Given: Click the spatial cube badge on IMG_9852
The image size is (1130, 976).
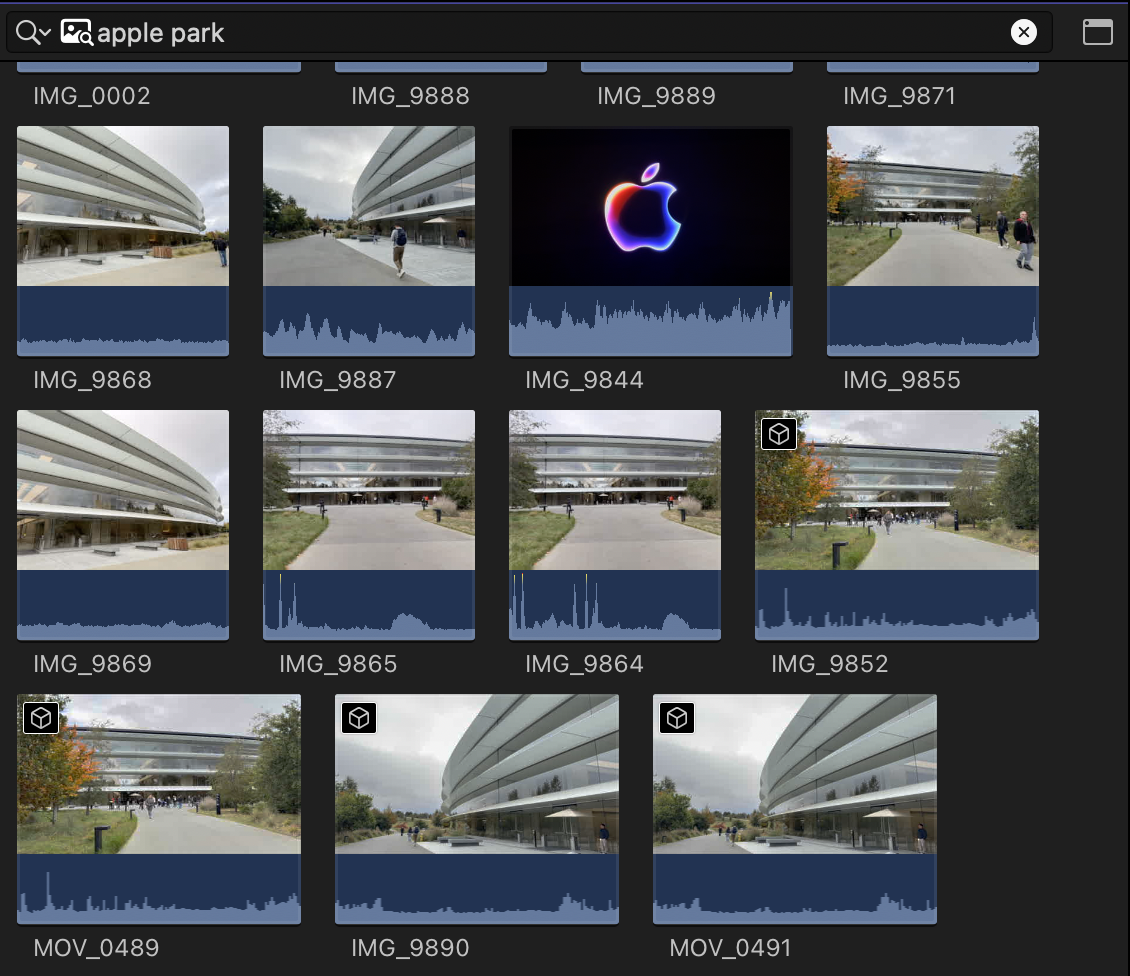Looking at the screenshot, I should coord(779,434).
